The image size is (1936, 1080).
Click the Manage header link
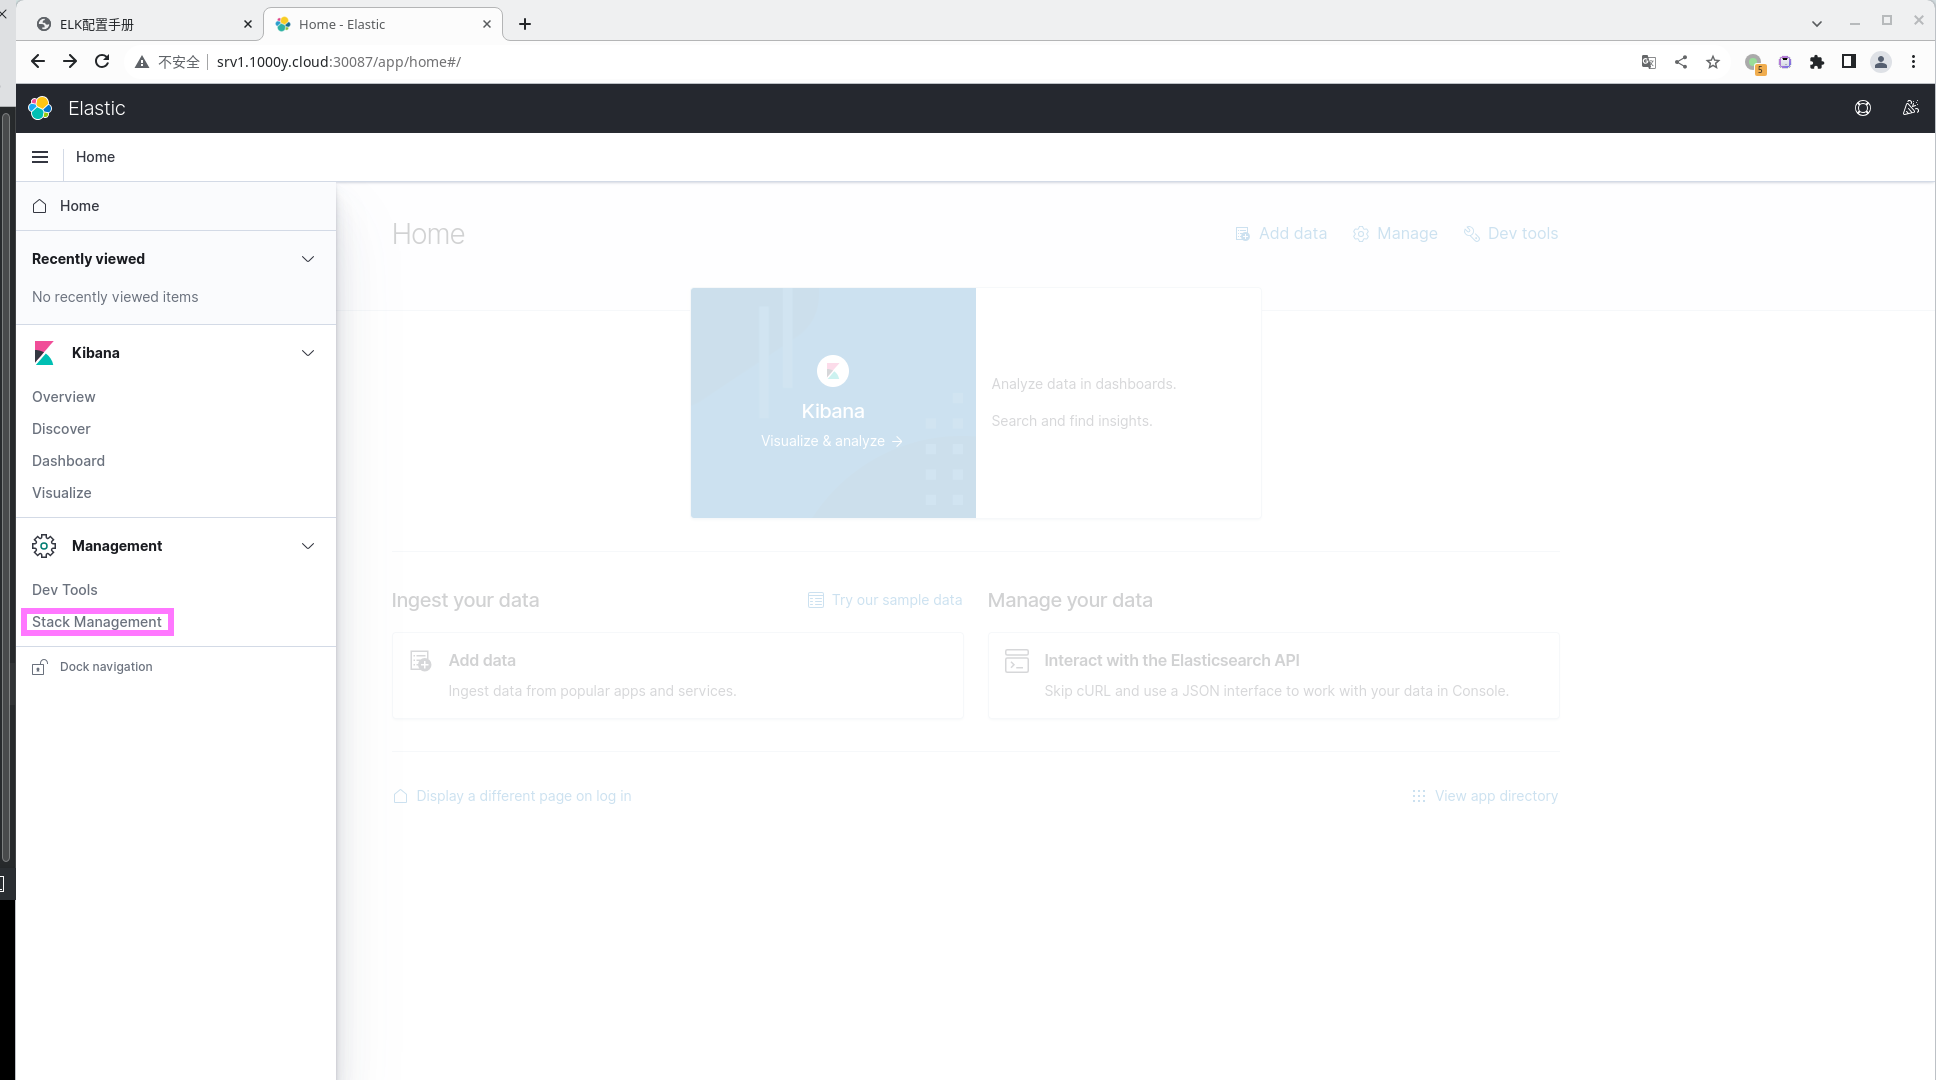click(x=1395, y=233)
